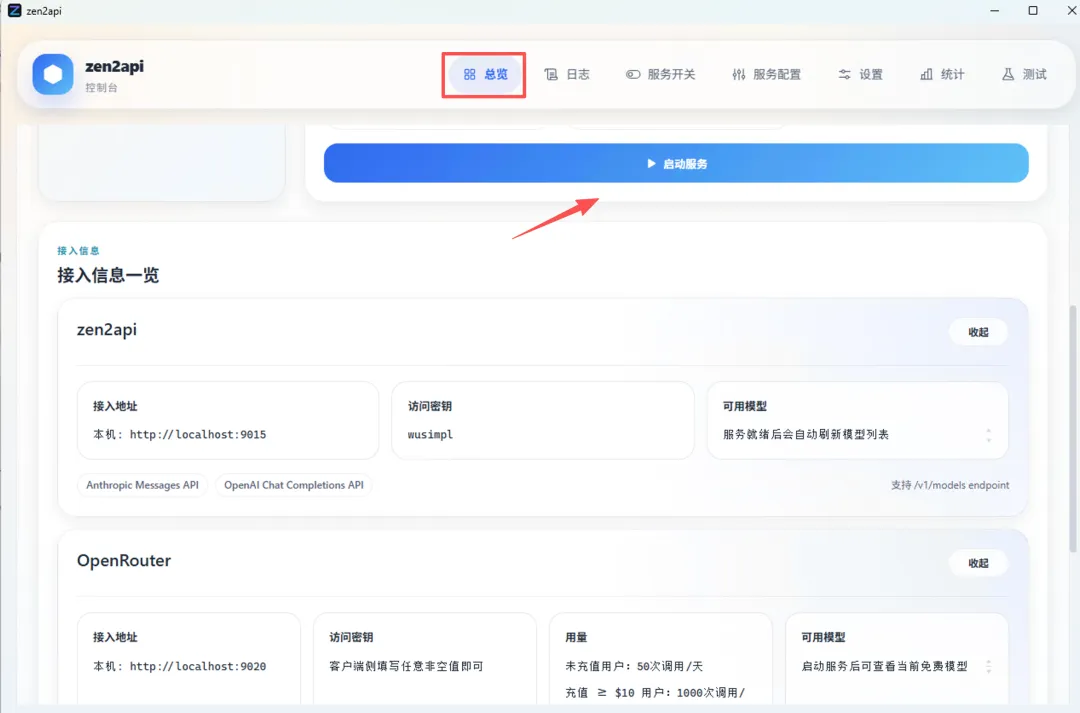Click the 总览 grid icon
Screen dimensions: 1080x713
[469, 74]
